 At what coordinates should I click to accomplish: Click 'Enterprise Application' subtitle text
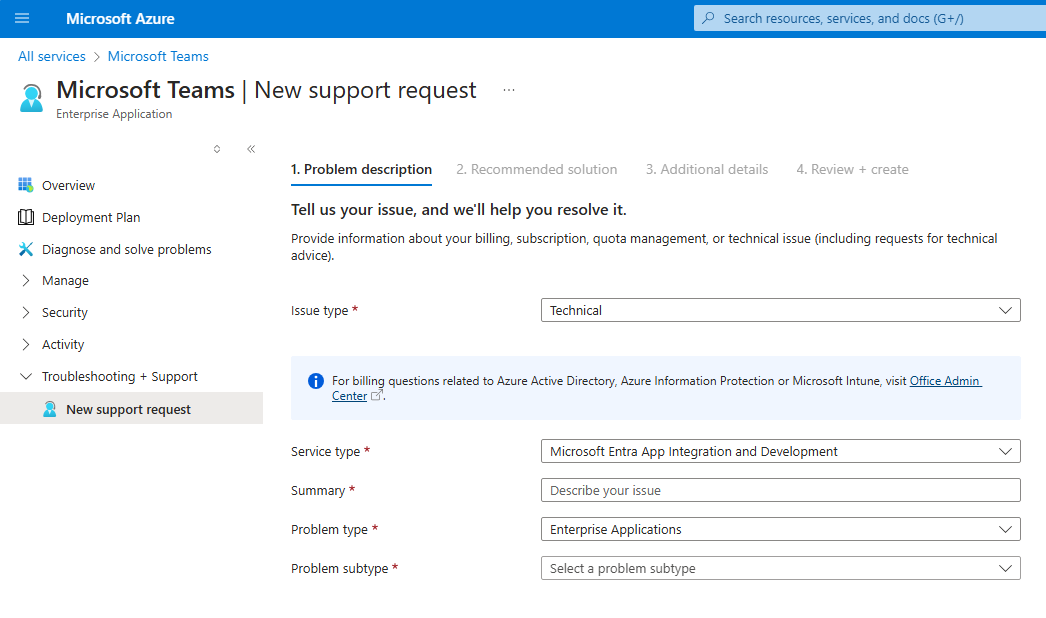[x=114, y=113]
